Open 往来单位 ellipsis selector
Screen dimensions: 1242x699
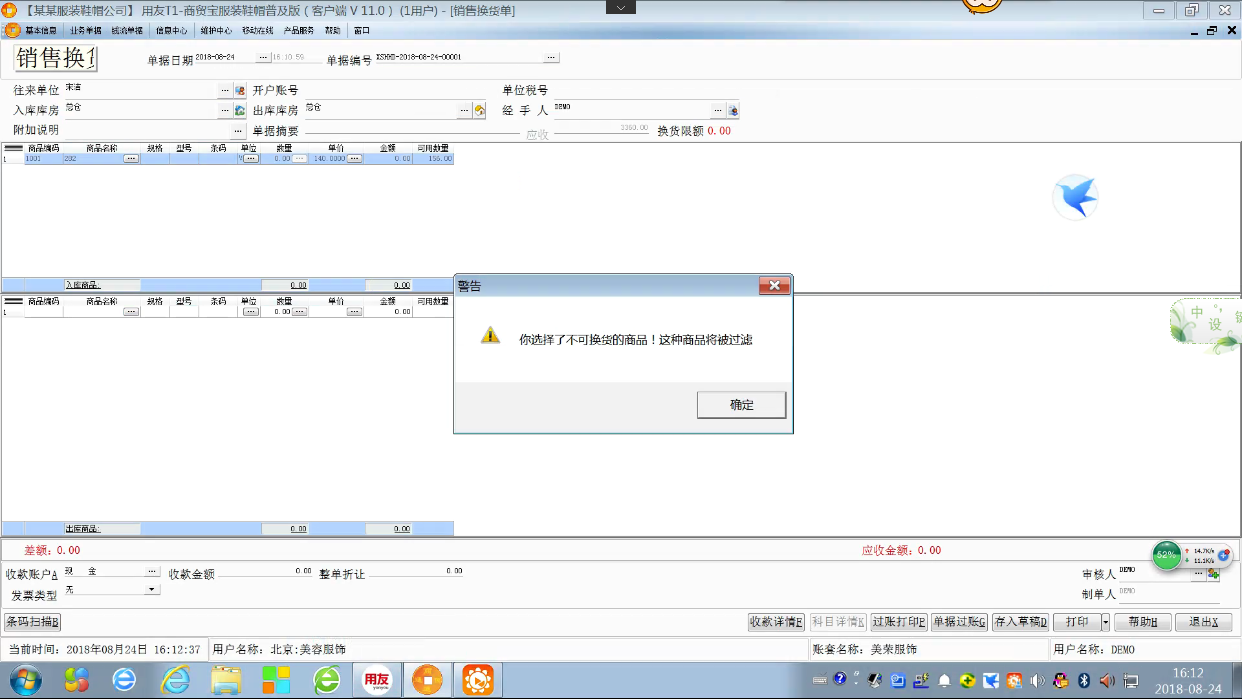[225, 91]
